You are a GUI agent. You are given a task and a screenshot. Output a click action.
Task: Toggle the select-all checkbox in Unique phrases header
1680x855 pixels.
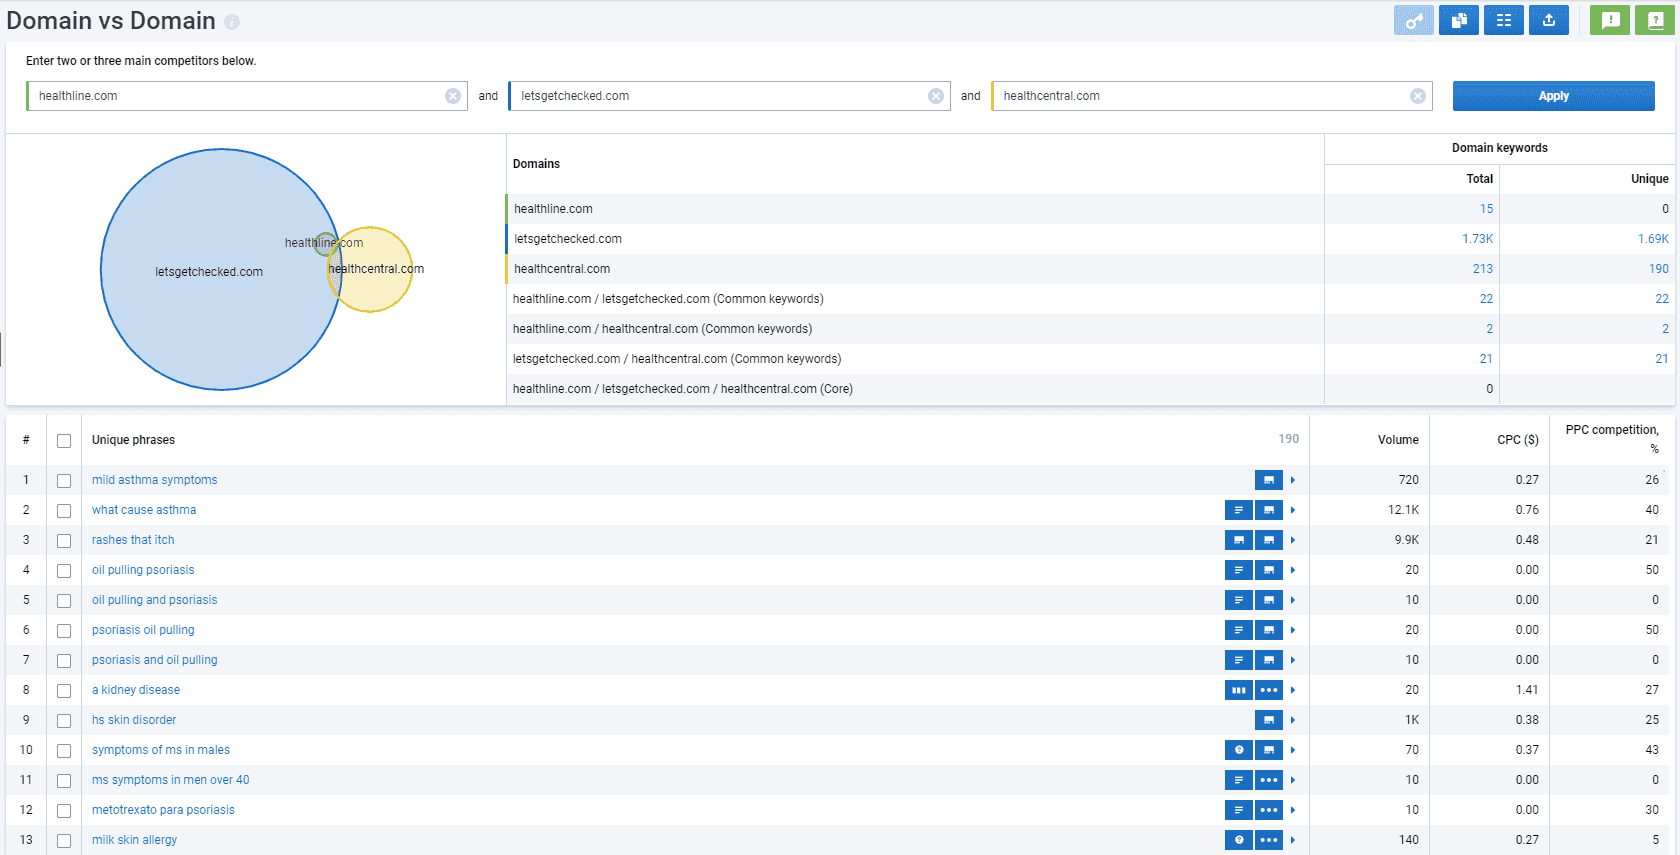tap(64, 441)
